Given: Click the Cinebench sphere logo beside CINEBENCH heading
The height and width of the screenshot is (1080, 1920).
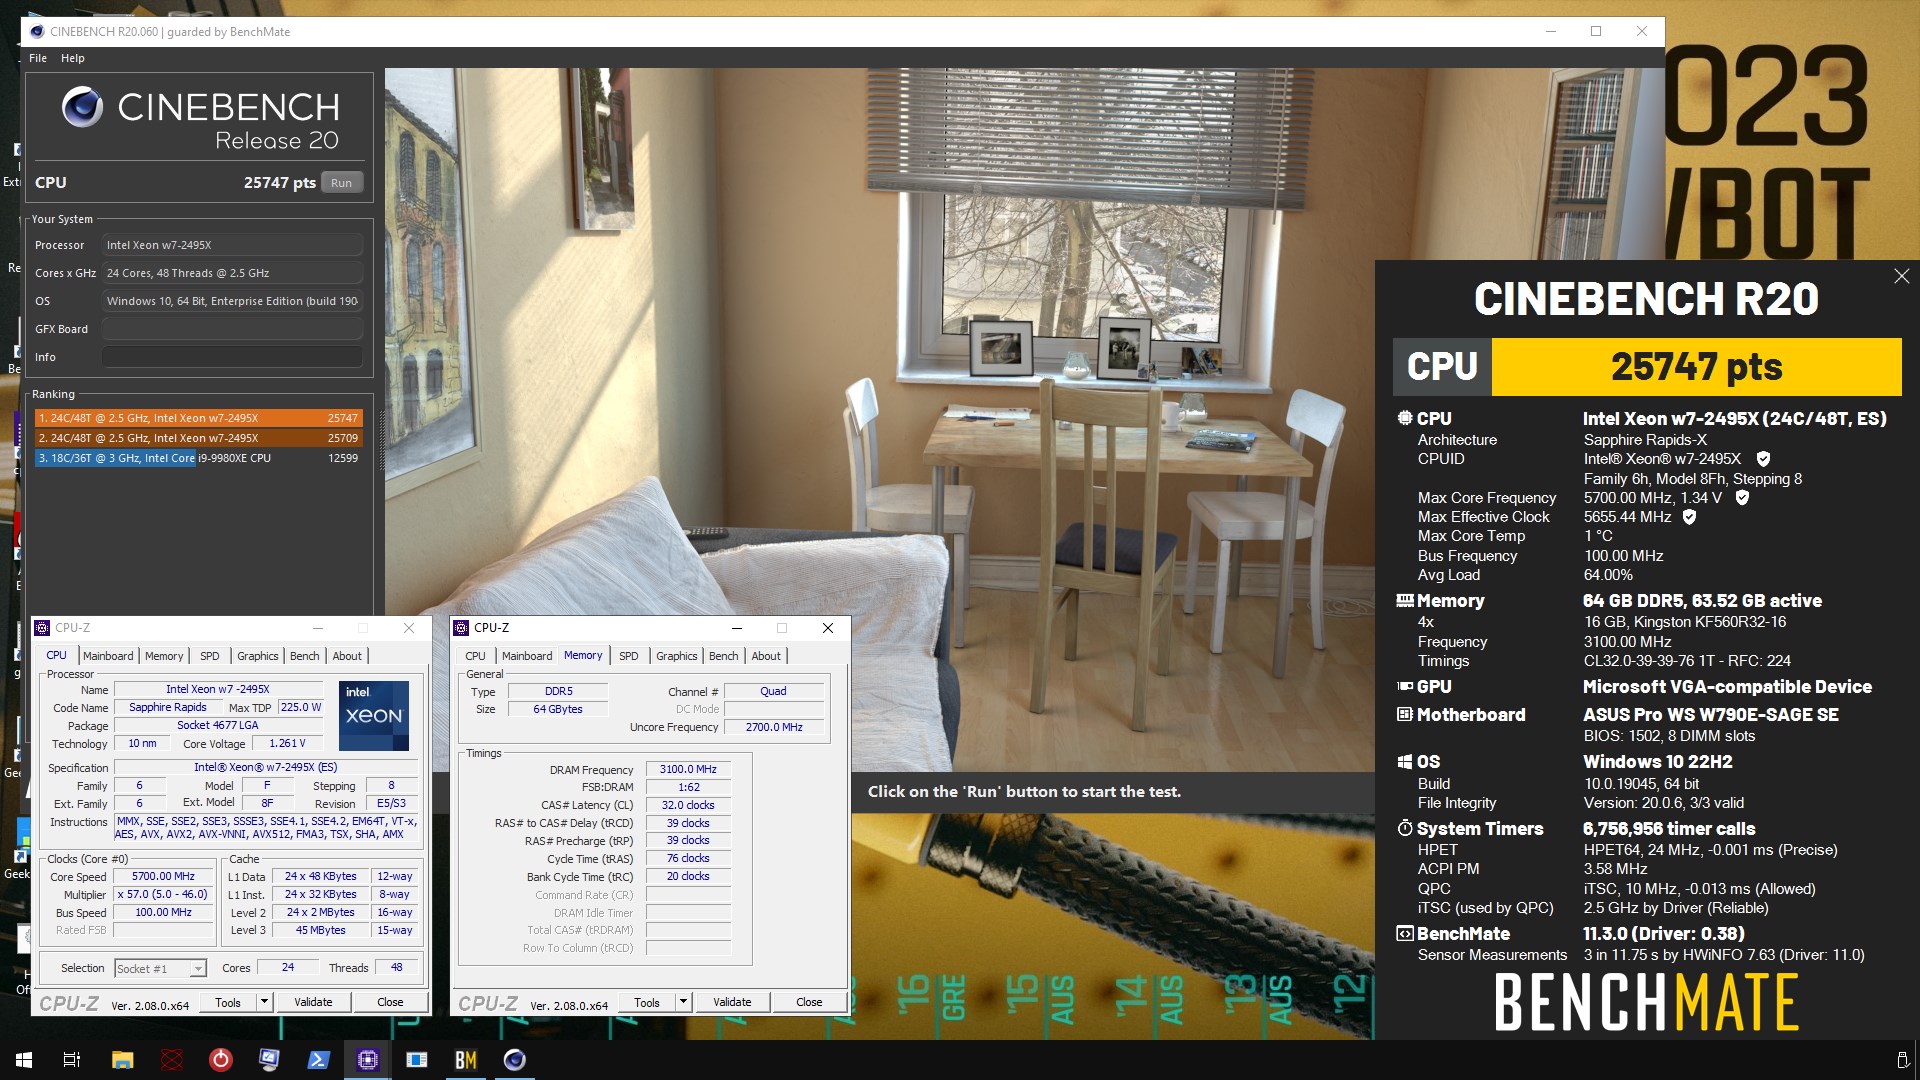Looking at the screenshot, I should 82,107.
